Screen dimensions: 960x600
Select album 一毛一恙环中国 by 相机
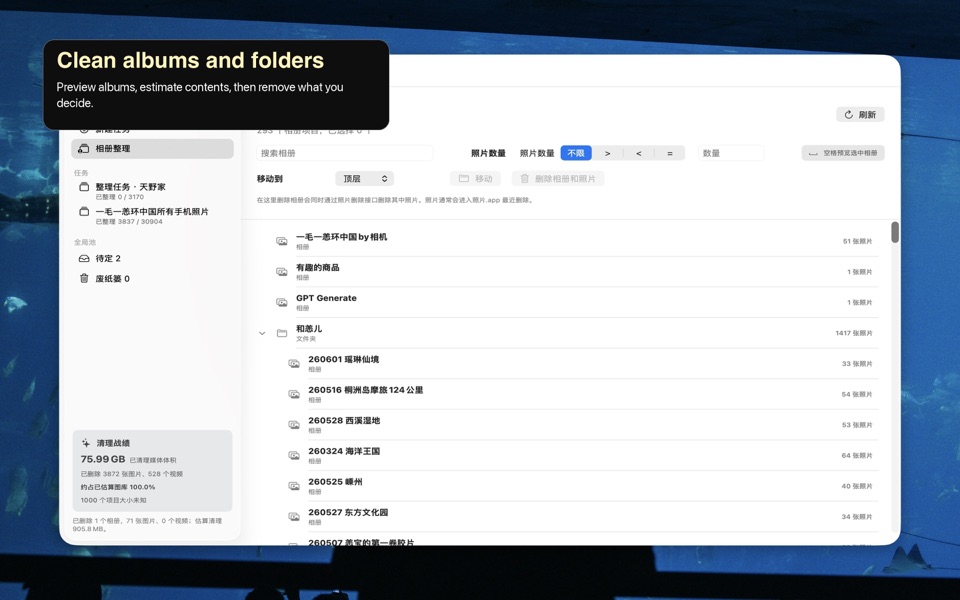pos(568,241)
